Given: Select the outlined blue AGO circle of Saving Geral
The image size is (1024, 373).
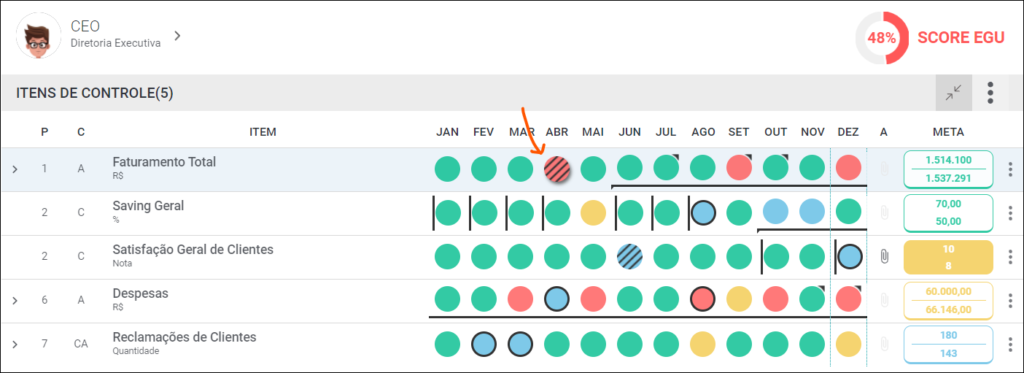Looking at the screenshot, I should pyautogui.click(x=703, y=213).
